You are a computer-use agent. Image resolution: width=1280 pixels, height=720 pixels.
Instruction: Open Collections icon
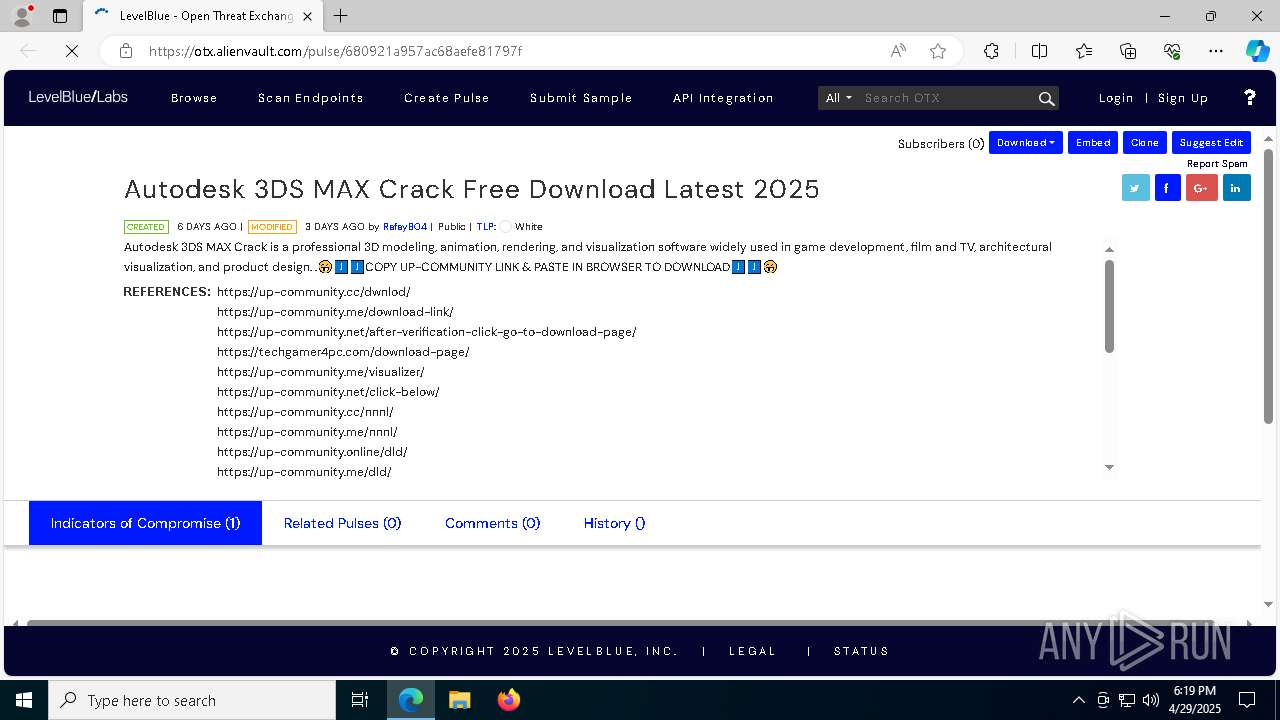point(1128,51)
